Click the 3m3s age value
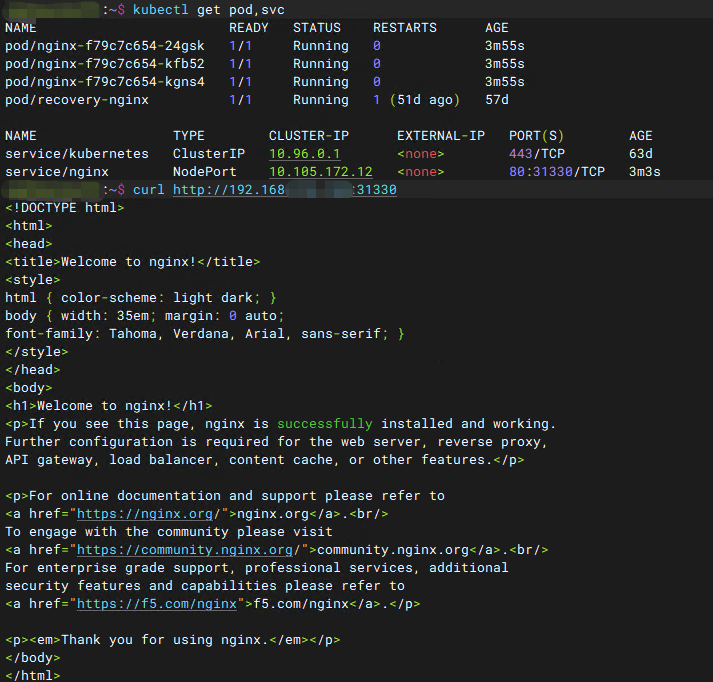The height and width of the screenshot is (682, 713). pos(644,172)
